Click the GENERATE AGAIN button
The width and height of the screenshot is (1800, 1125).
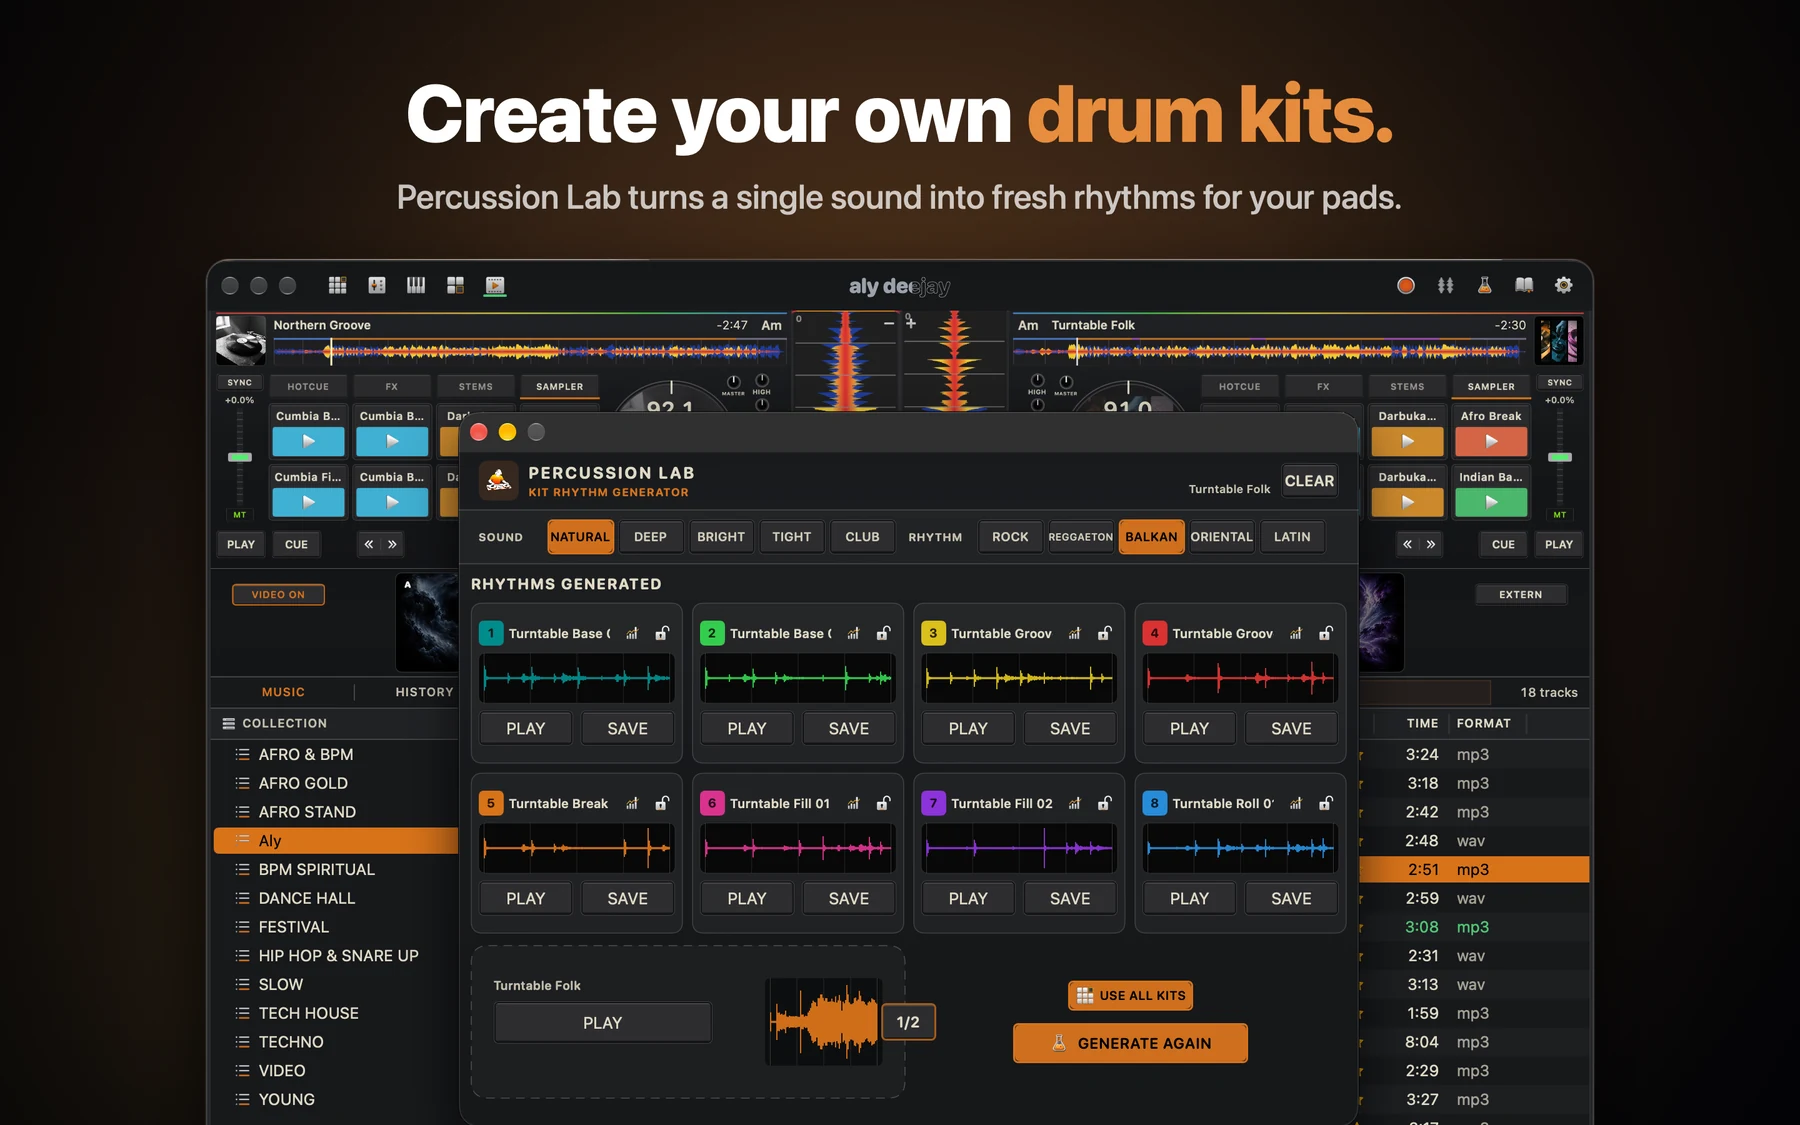tap(1130, 1043)
